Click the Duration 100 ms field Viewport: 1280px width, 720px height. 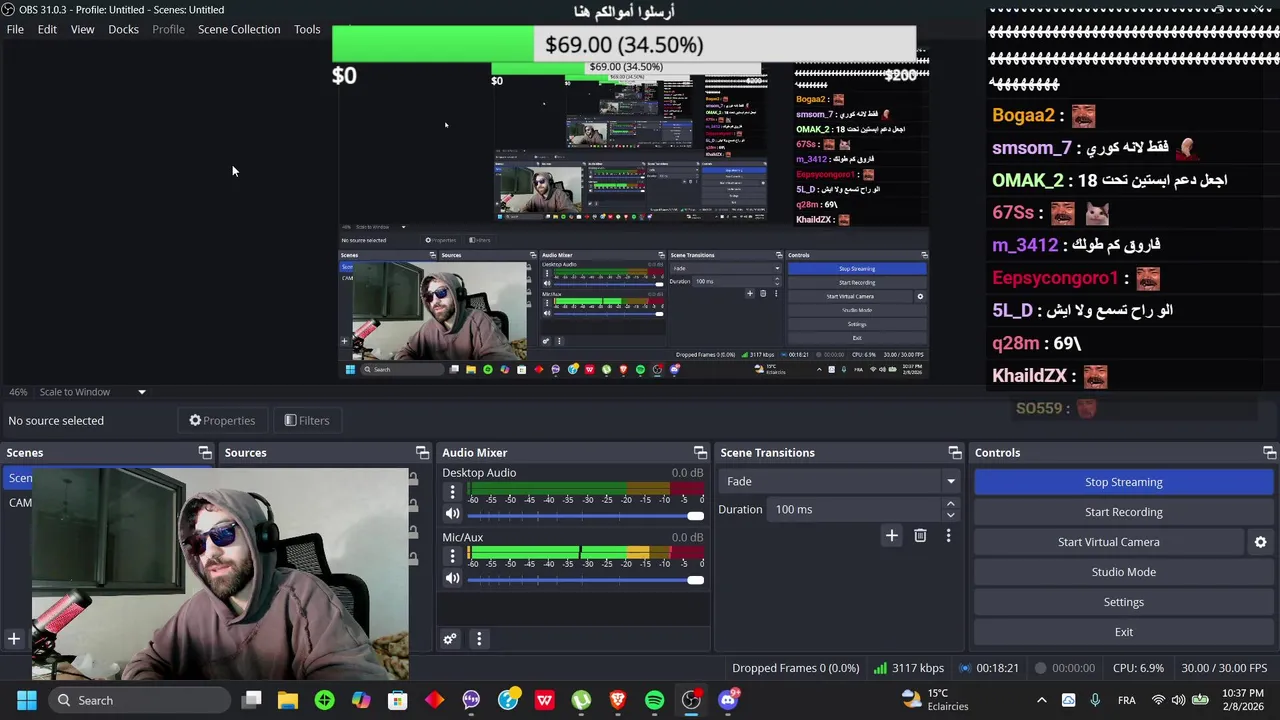point(852,509)
